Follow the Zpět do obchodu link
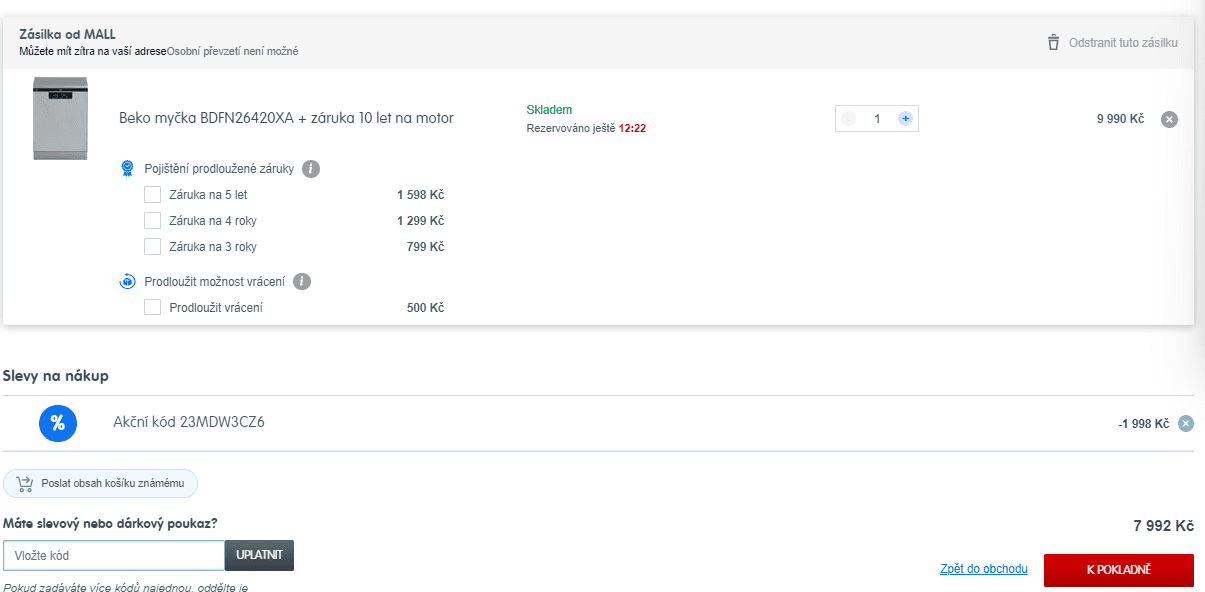The height and width of the screenshot is (592, 1205). click(x=984, y=569)
